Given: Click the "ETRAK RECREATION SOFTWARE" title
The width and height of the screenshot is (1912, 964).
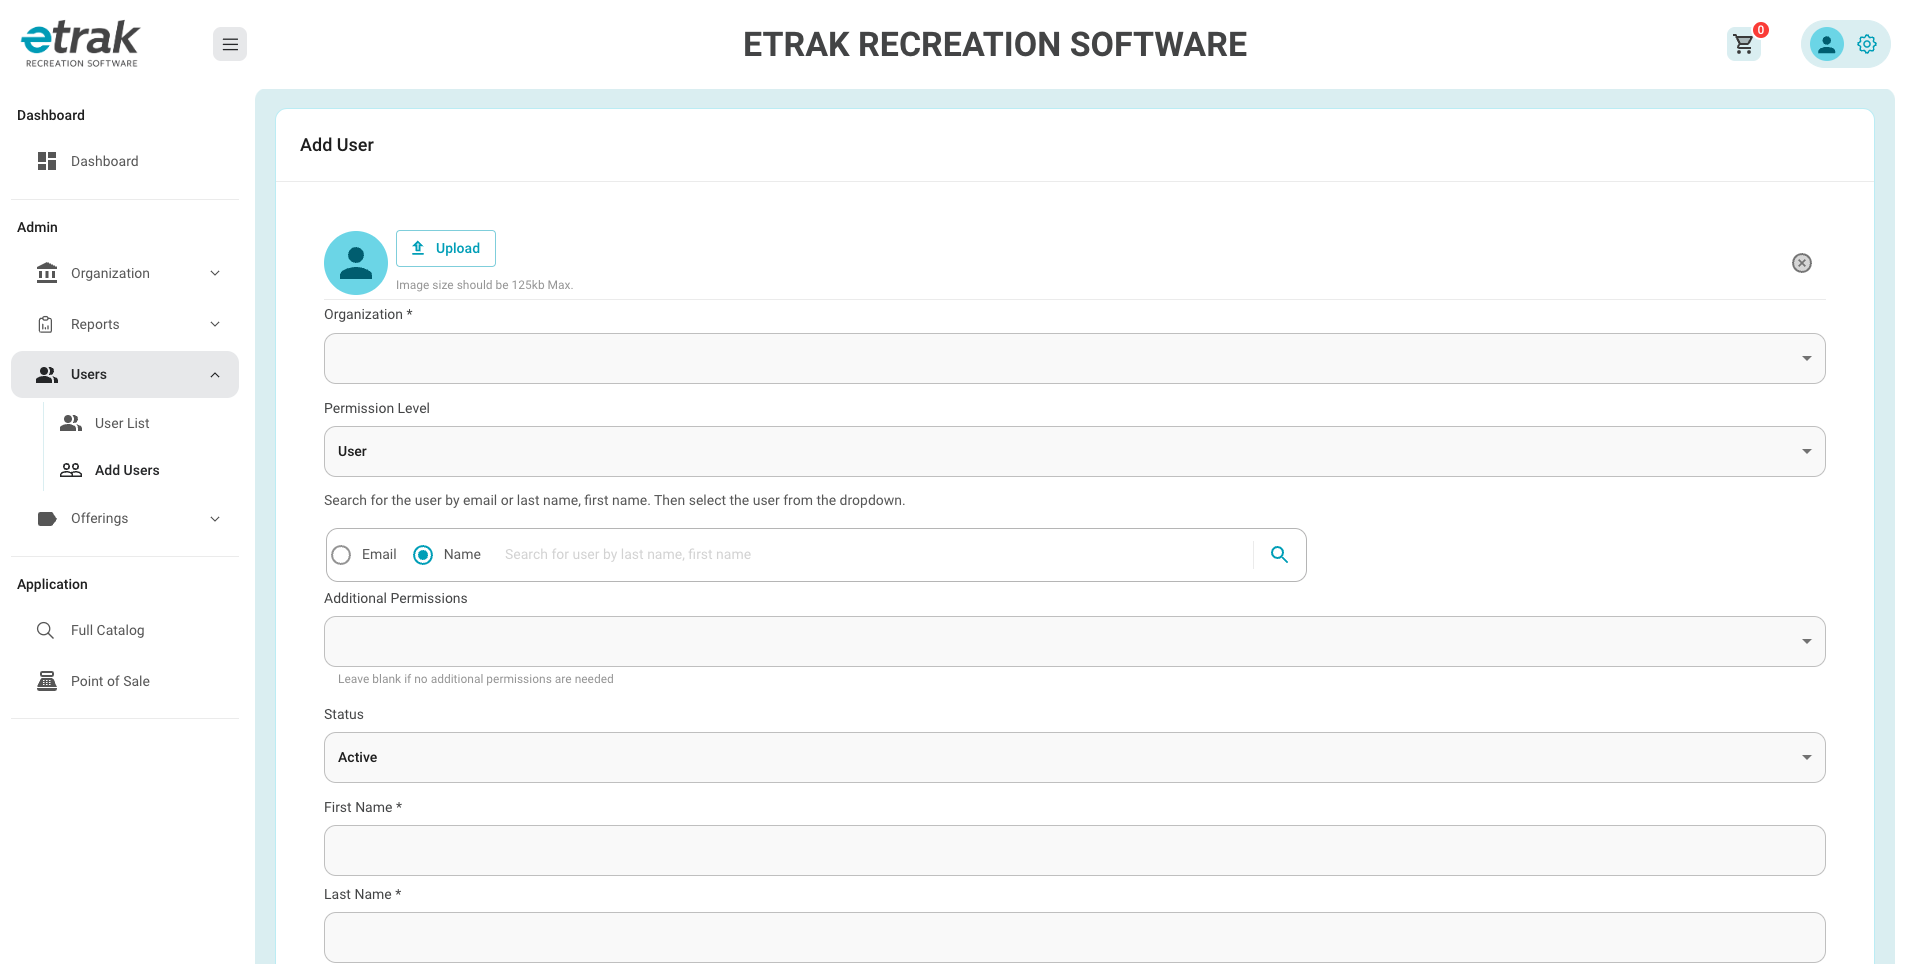Looking at the screenshot, I should click(995, 44).
